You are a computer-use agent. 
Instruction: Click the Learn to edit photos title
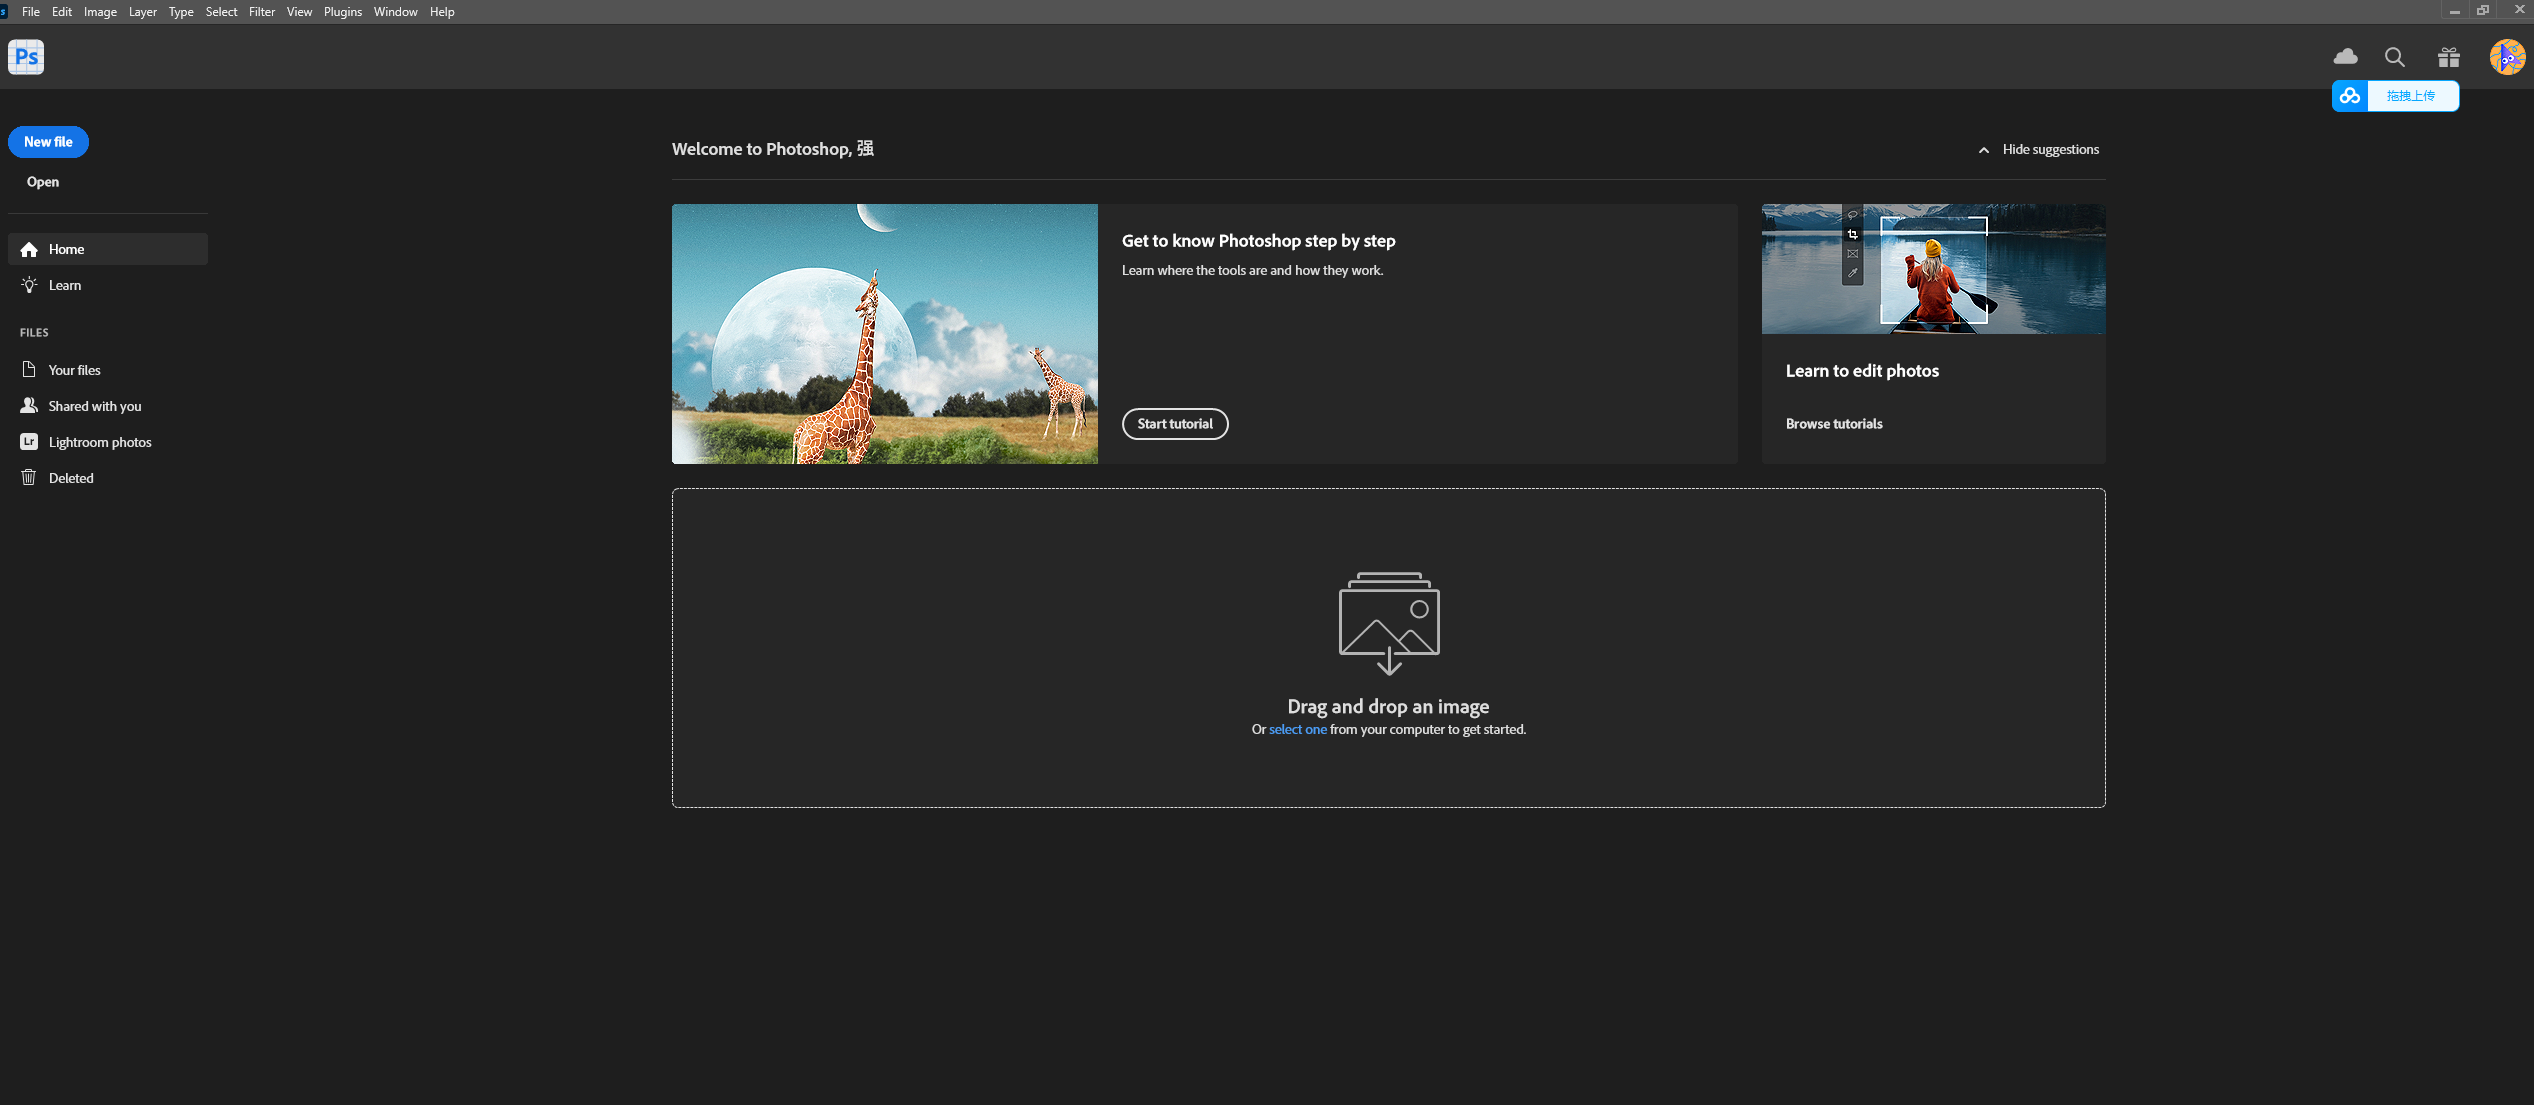pos(1862,371)
